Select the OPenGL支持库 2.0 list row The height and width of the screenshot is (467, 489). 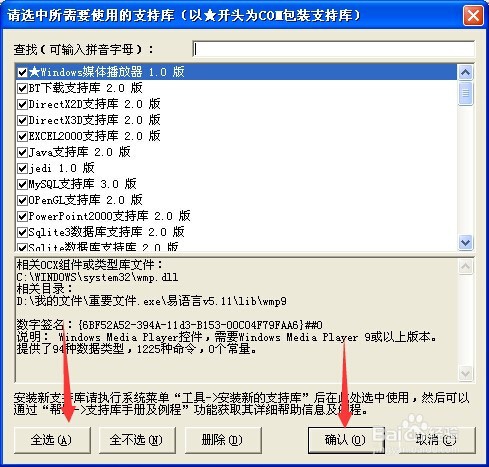click(x=237, y=200)
